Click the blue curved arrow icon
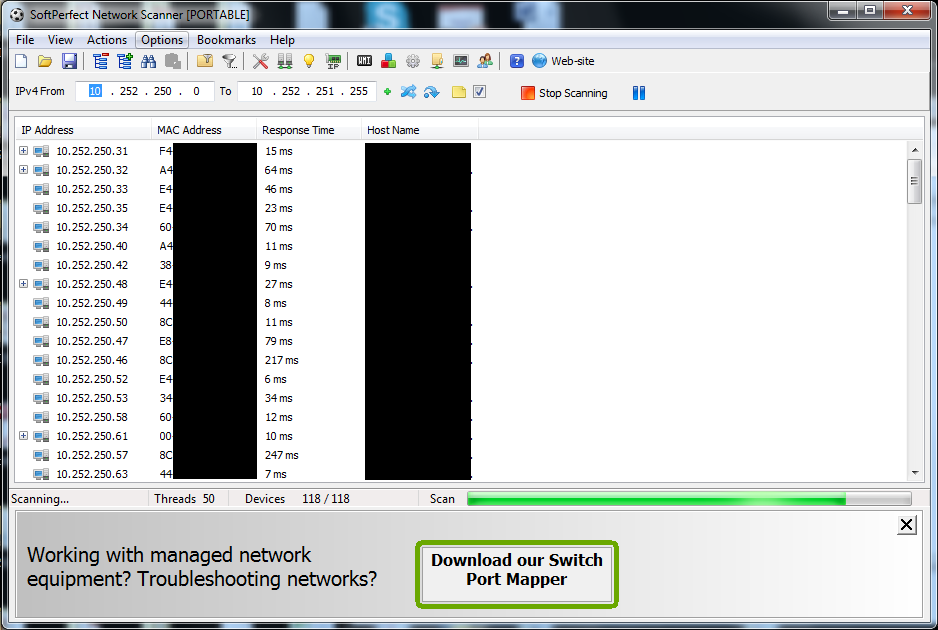The height and width of the screenshot is (630, 938). click(431, 92)
